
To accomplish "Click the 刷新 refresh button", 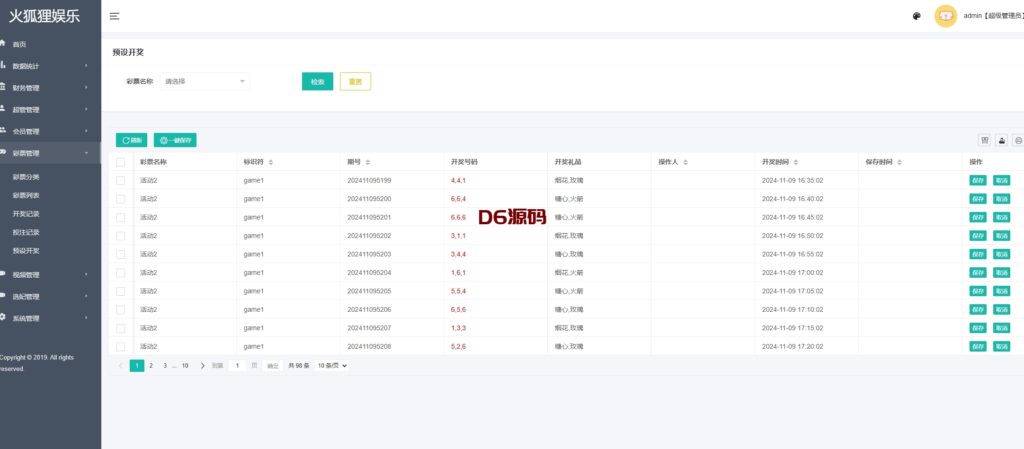I will [131, 140].
